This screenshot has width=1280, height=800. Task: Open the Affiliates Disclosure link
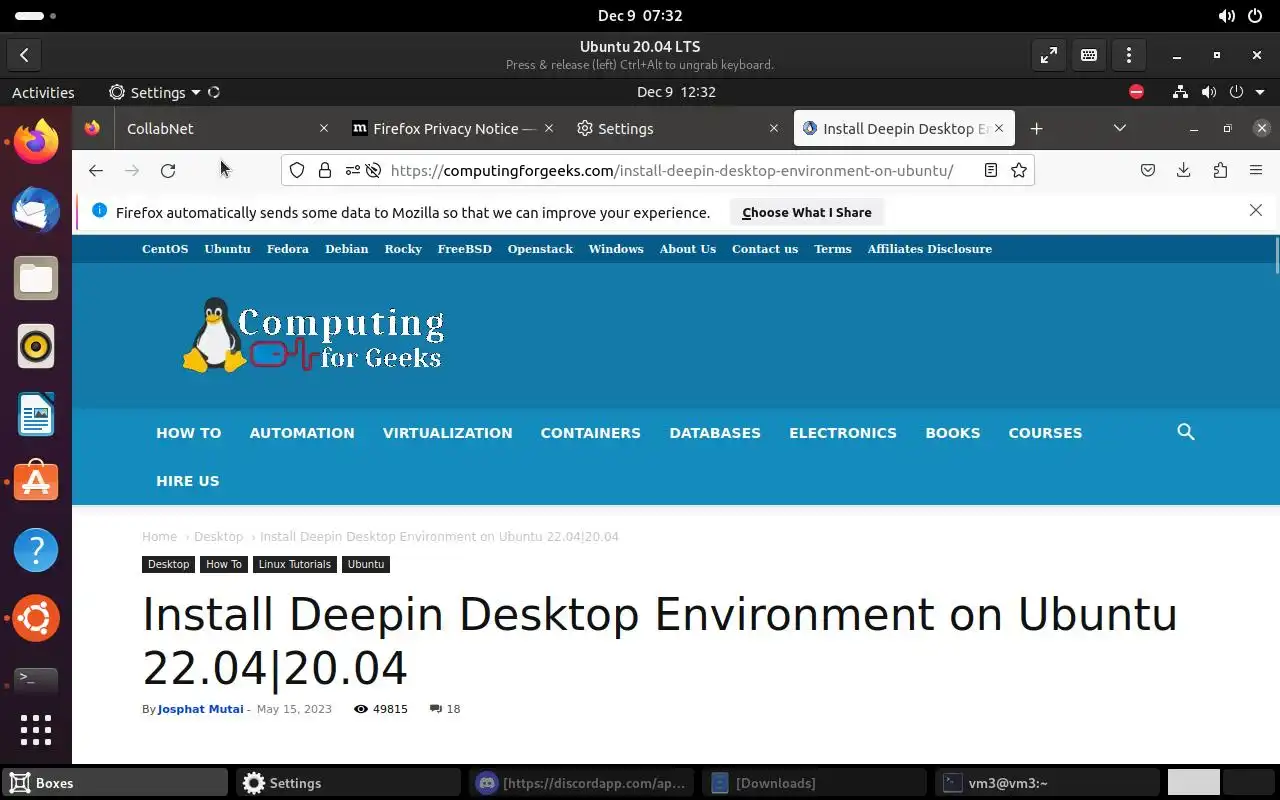(x=930, y=249)
